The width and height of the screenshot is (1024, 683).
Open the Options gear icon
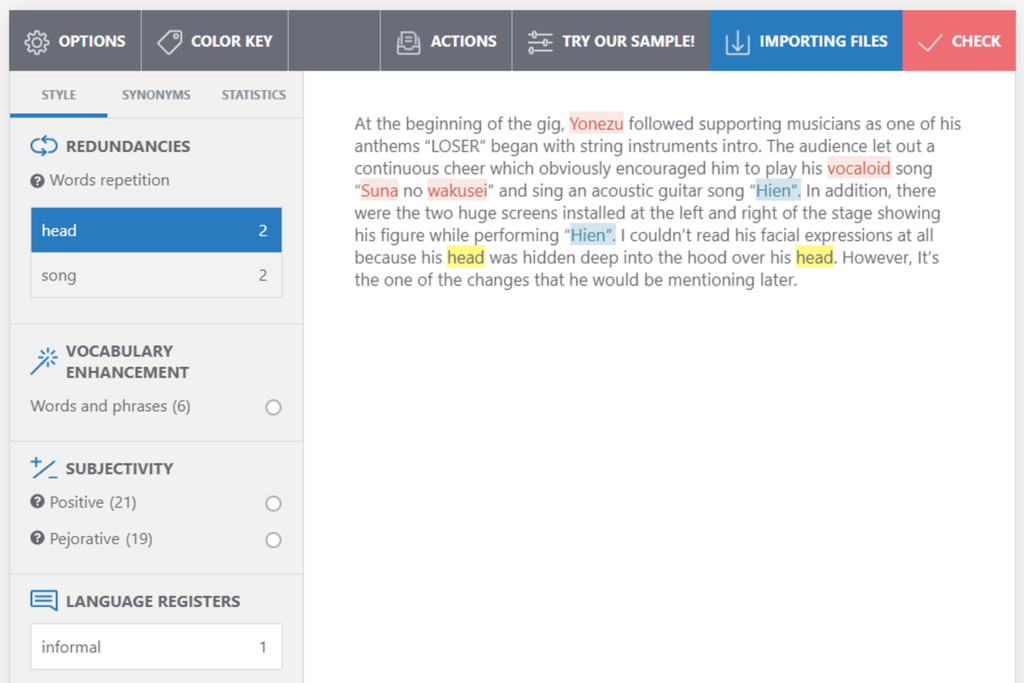37,42
